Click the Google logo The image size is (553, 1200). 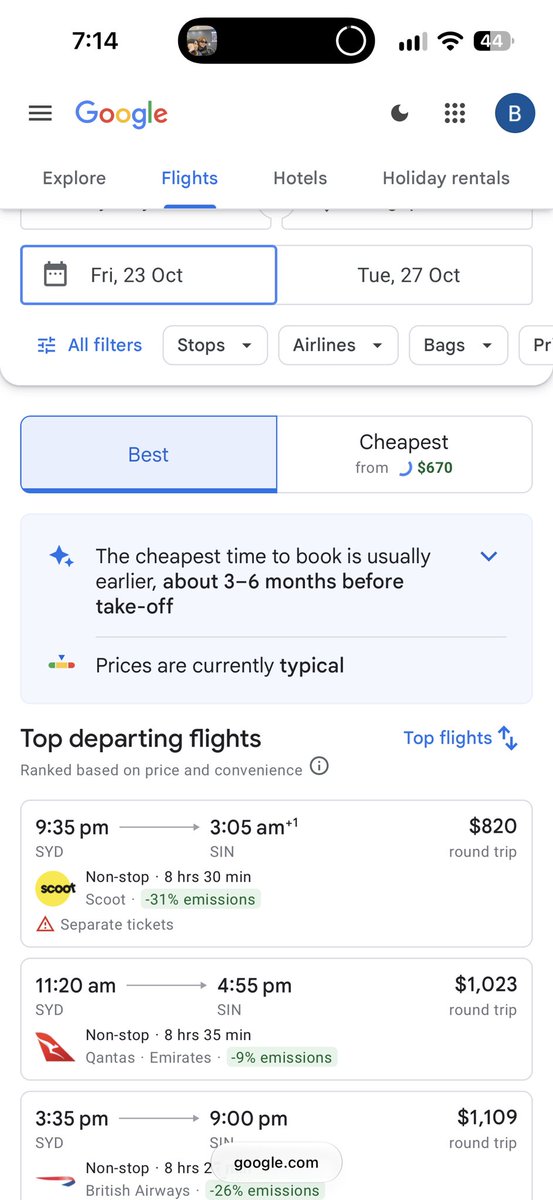122,114
